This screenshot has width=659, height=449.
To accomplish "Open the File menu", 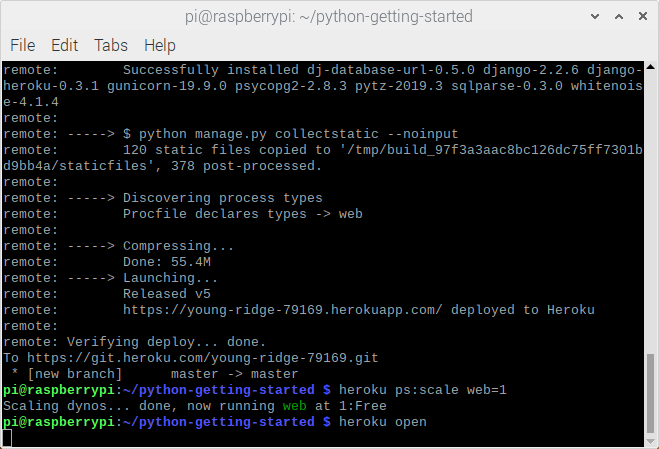I will (x=23, y=45).
